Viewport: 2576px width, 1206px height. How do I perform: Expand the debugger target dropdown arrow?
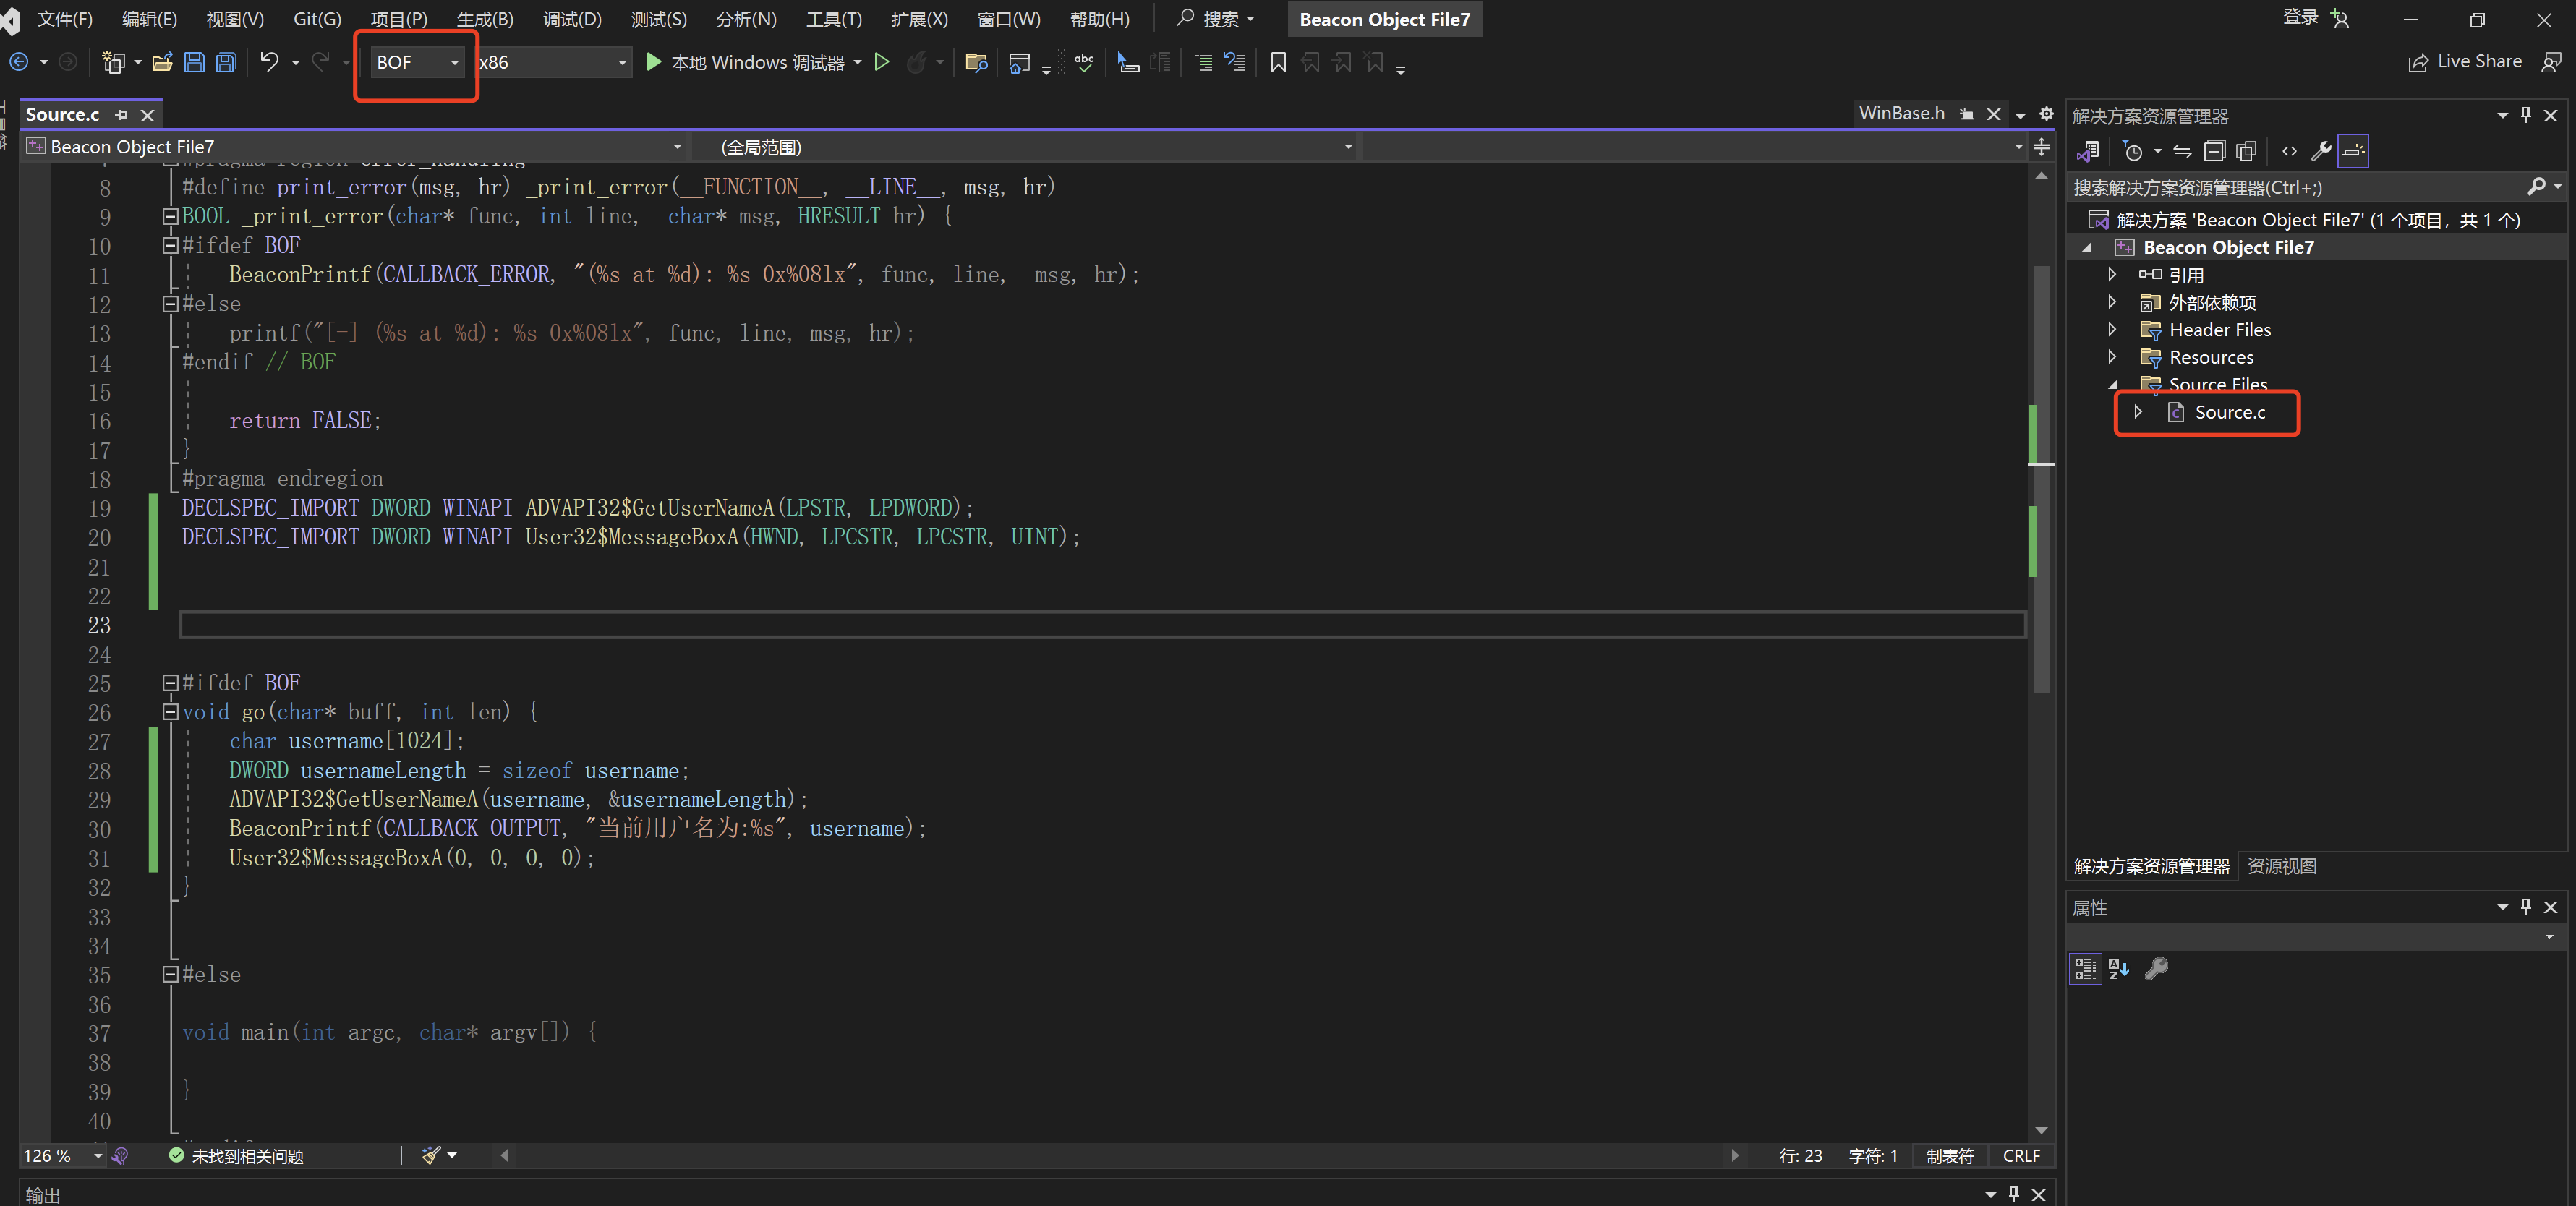tap(858, 63)
